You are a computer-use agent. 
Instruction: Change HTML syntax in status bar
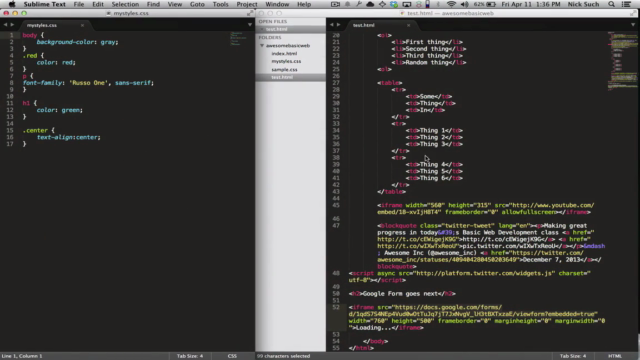pos(615,356)
